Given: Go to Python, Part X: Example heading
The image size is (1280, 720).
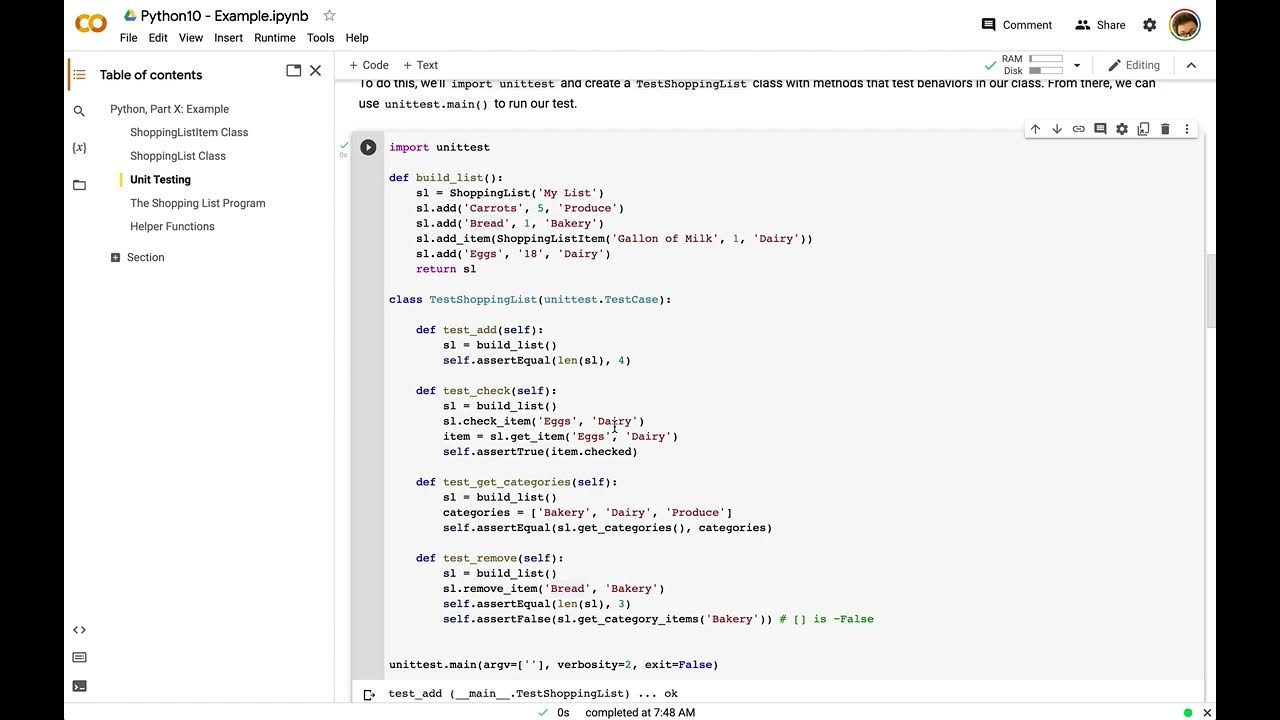Looking at the screenshot, I should click(169, 109).
